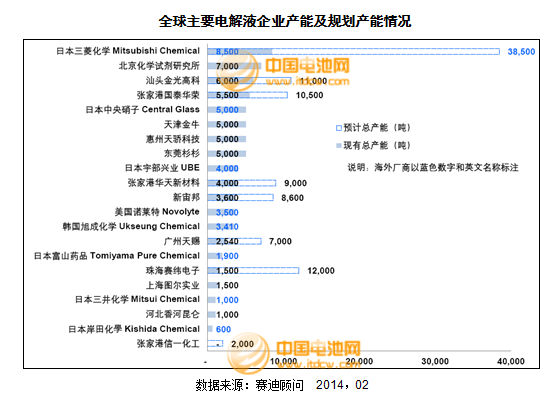Select the label 日本富山药品 Tomiyama Pure Chemical
This screenshot has width=559, height=397.
click(x=117, y=256)
